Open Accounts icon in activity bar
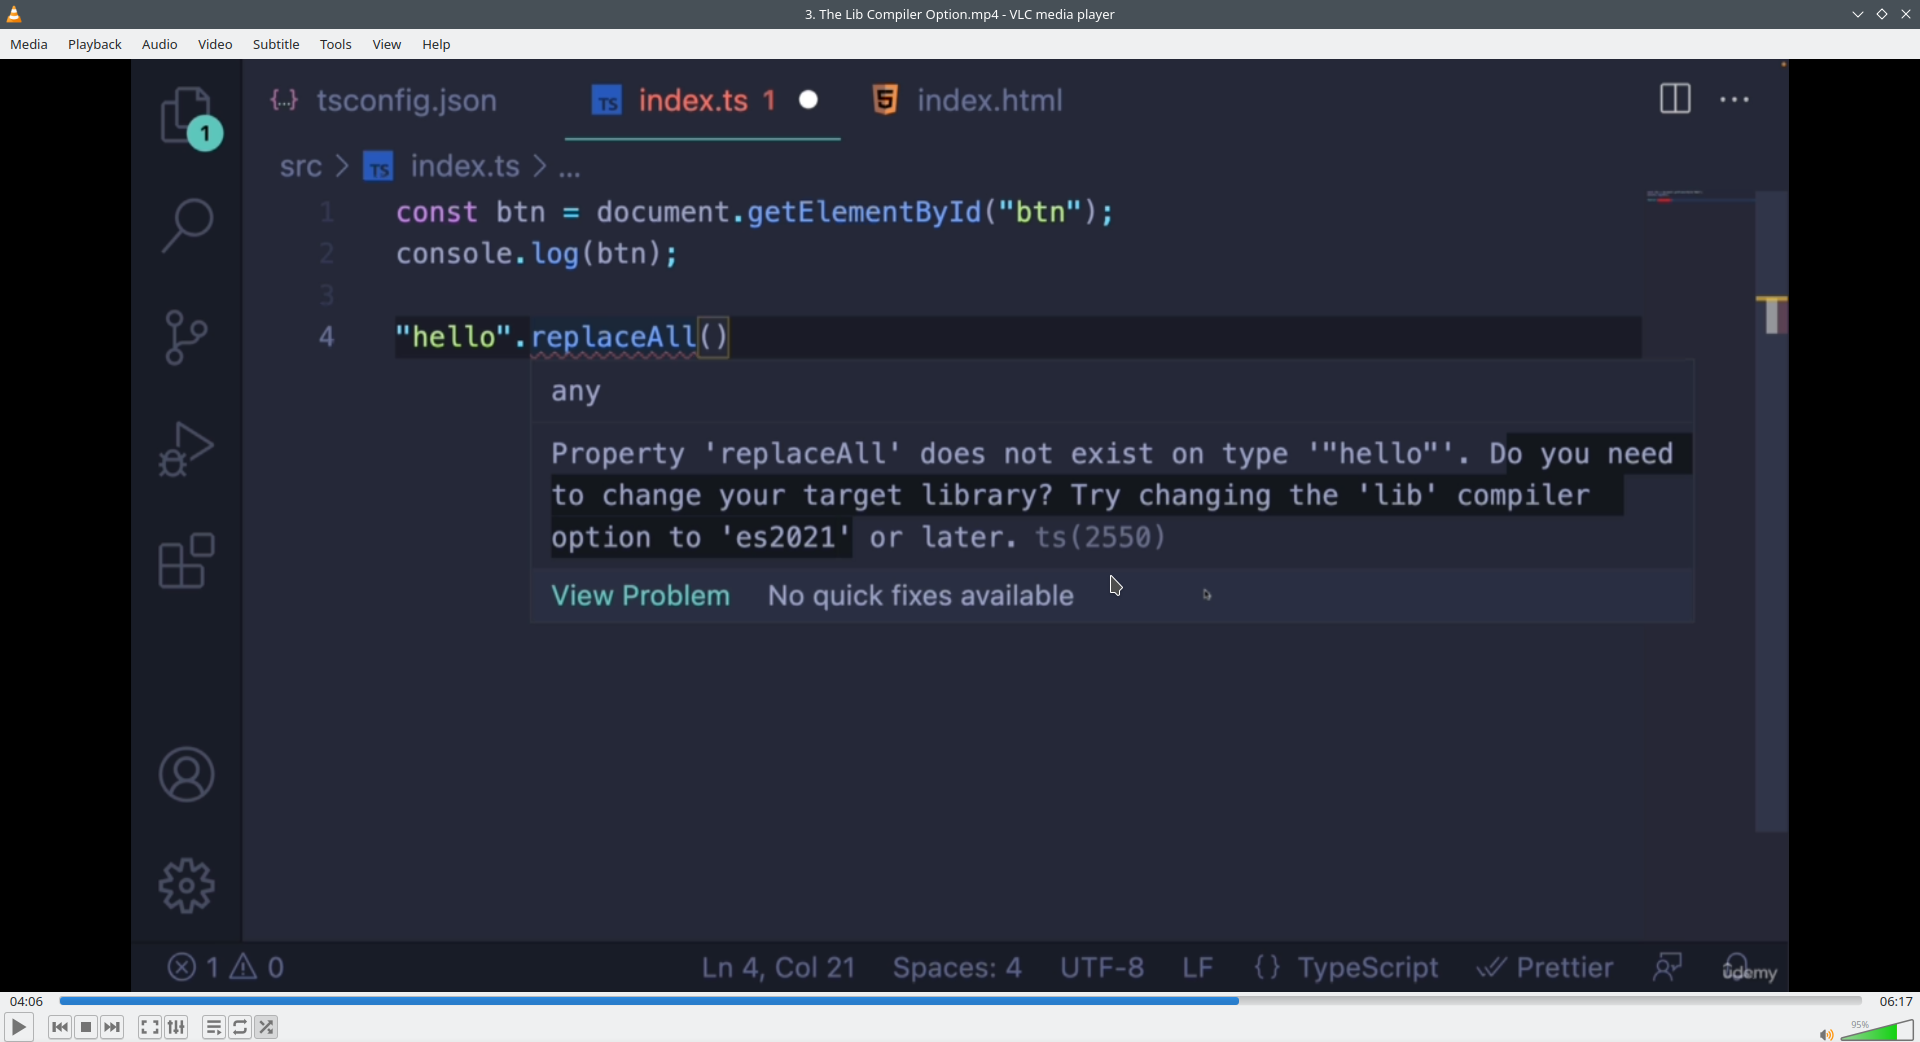The height and width of the screenshot is (1042, 1920). [187, 774]
